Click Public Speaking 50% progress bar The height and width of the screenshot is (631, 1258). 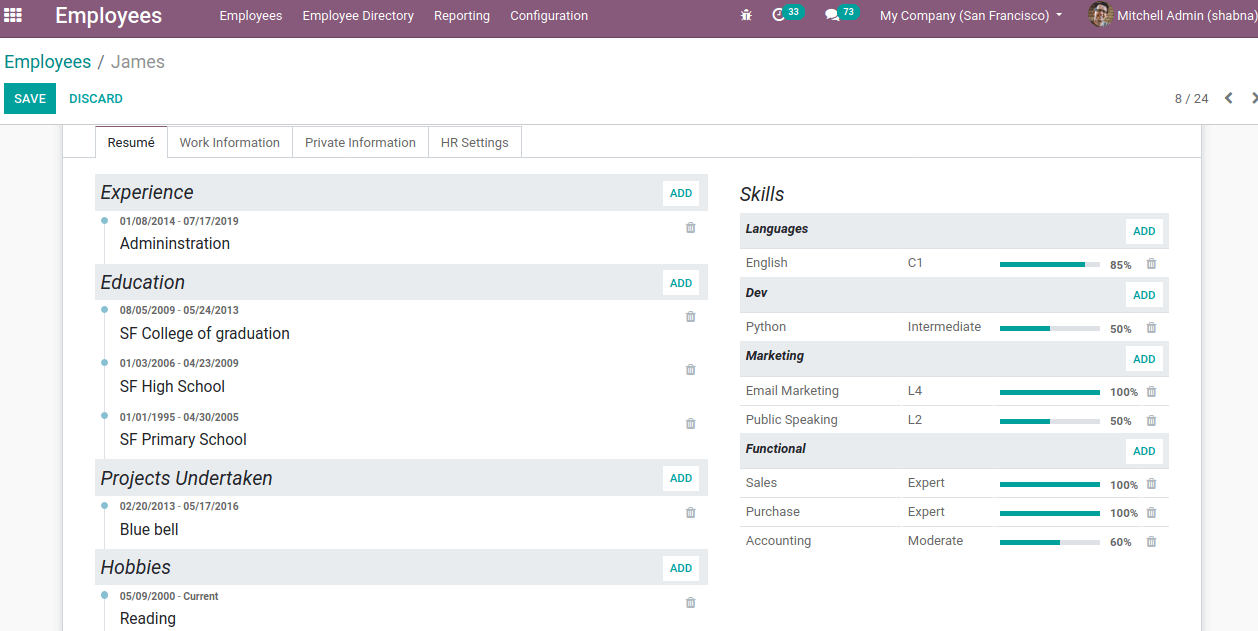[x=1050, y=421]
